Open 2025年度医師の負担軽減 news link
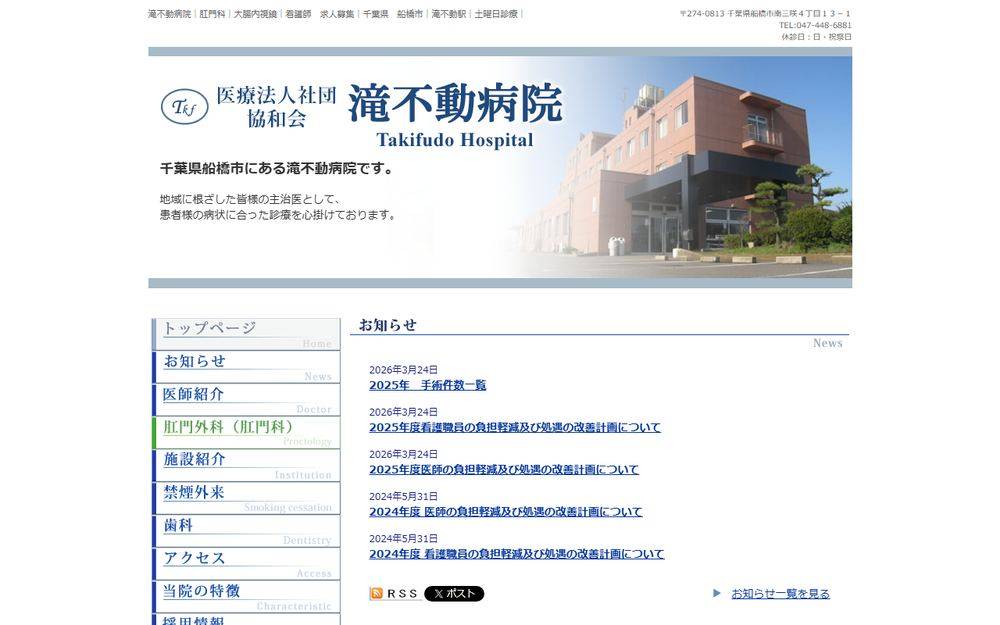The image size is (1000, 625). (504, 469)
